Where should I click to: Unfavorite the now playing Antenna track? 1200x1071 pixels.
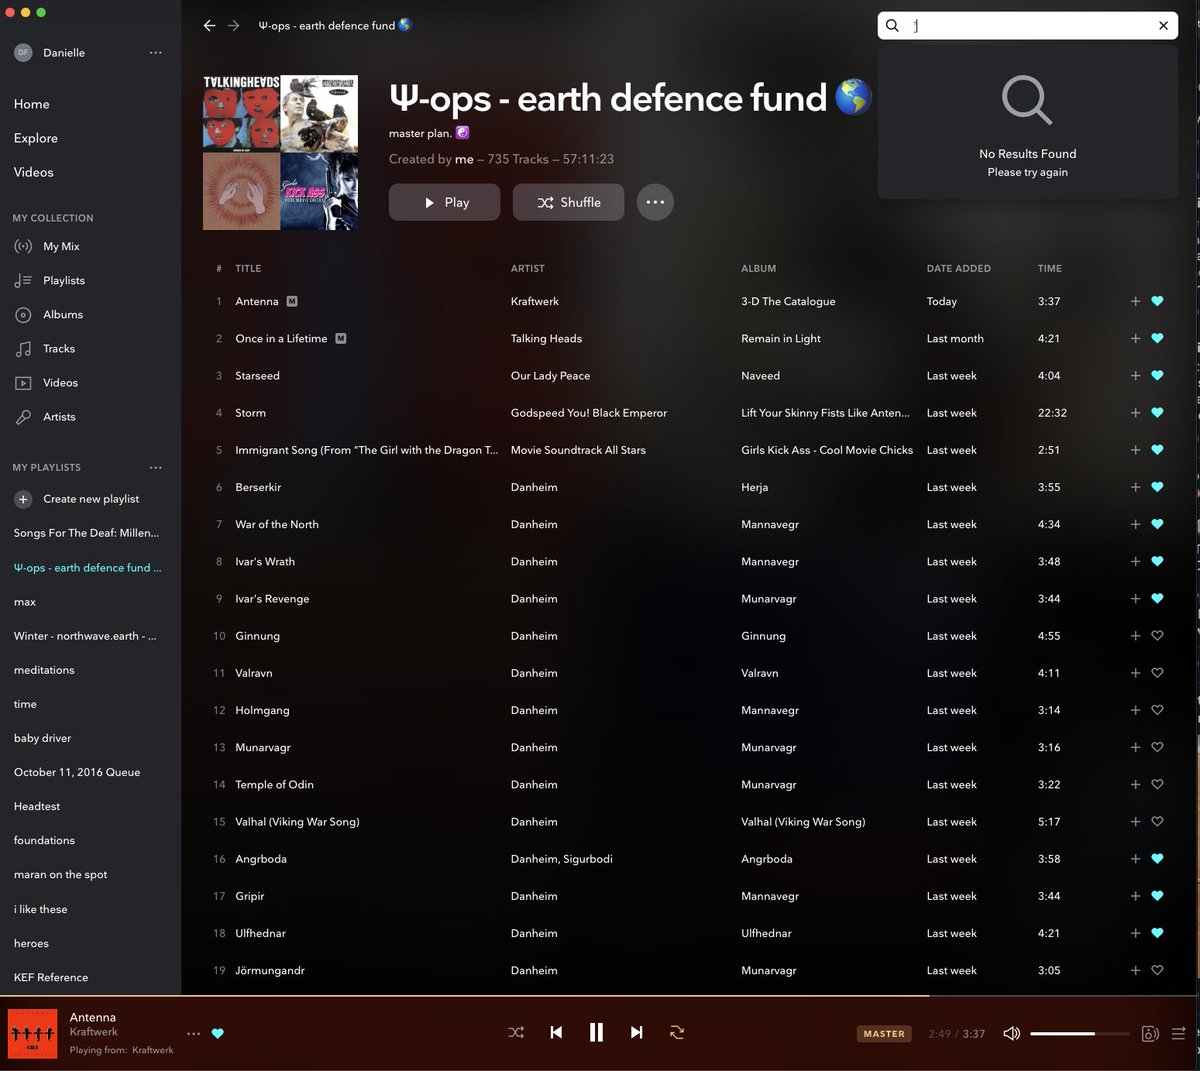(x=218, y=1033)
